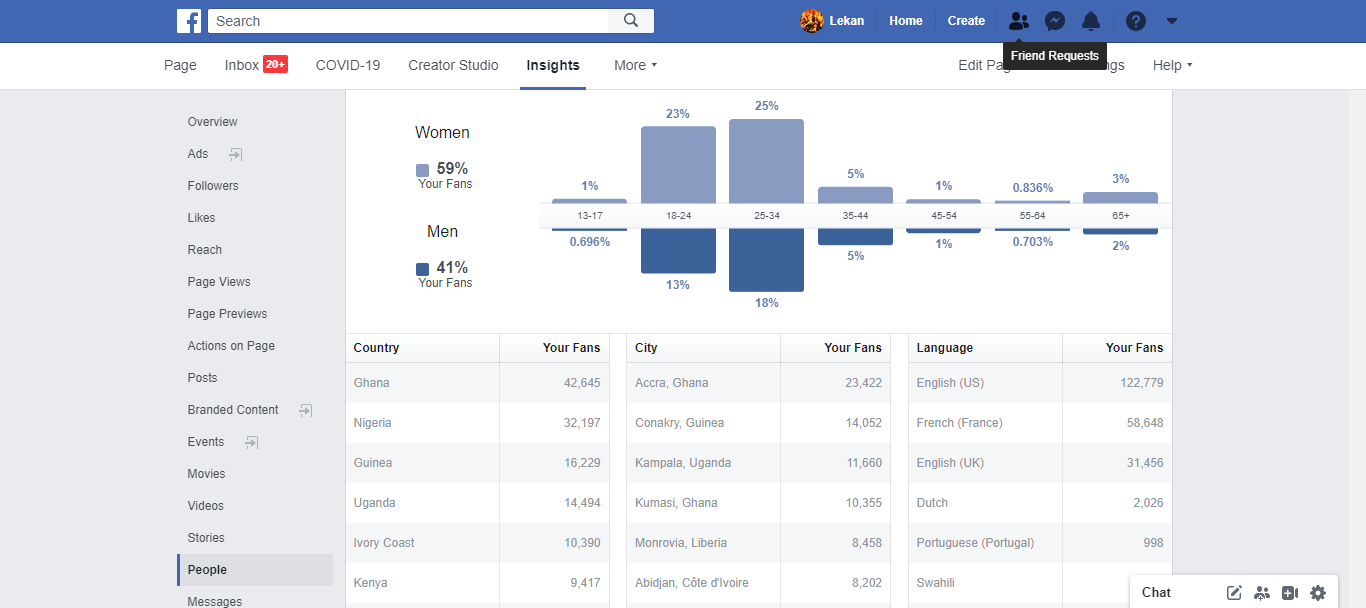Click the Ghana country row
Image resolution: width=1366 pixels, height=608 pixels.
(x=477, y=383)
